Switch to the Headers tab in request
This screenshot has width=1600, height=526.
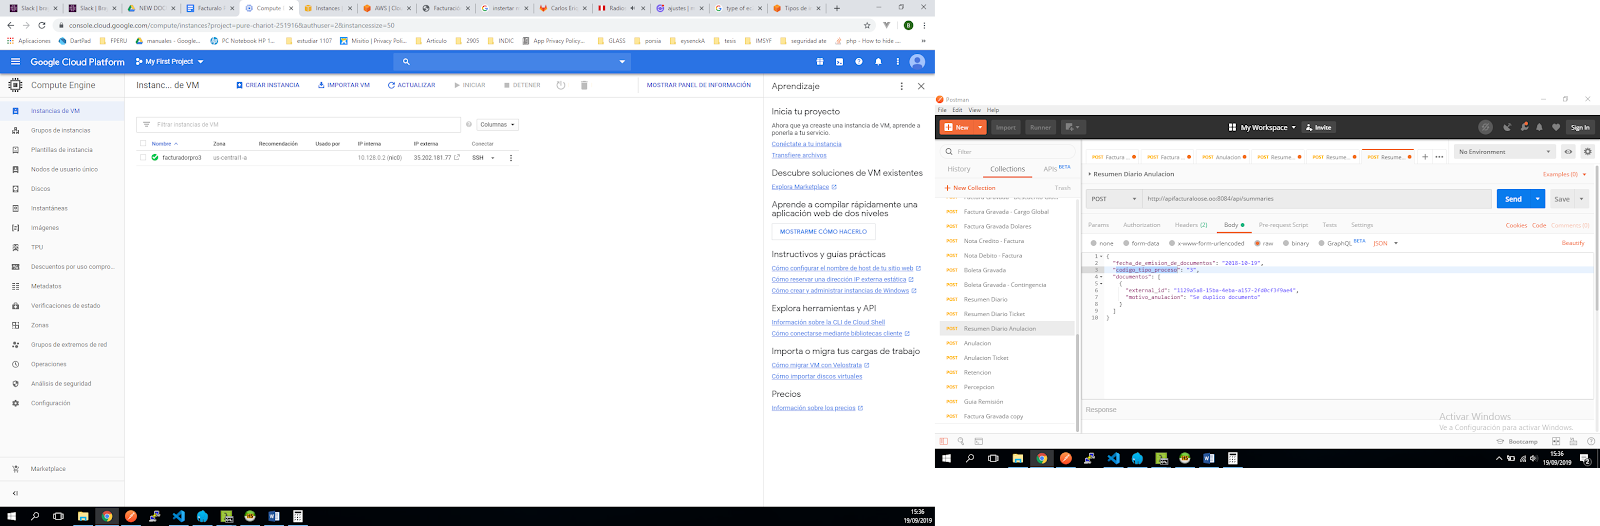point(1190,225)
